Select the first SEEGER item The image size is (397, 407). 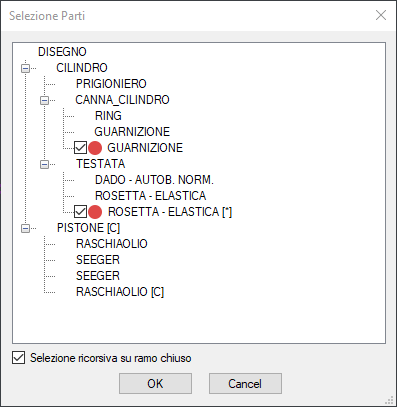[x=98, y=260]
